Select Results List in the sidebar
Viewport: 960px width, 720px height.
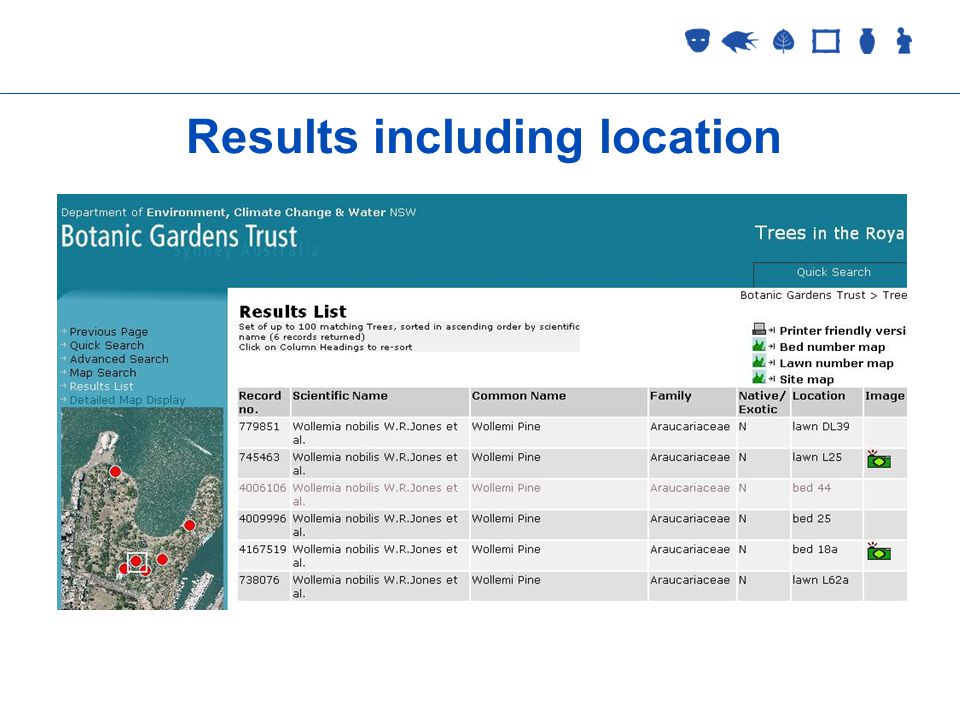tap(101, 386)
